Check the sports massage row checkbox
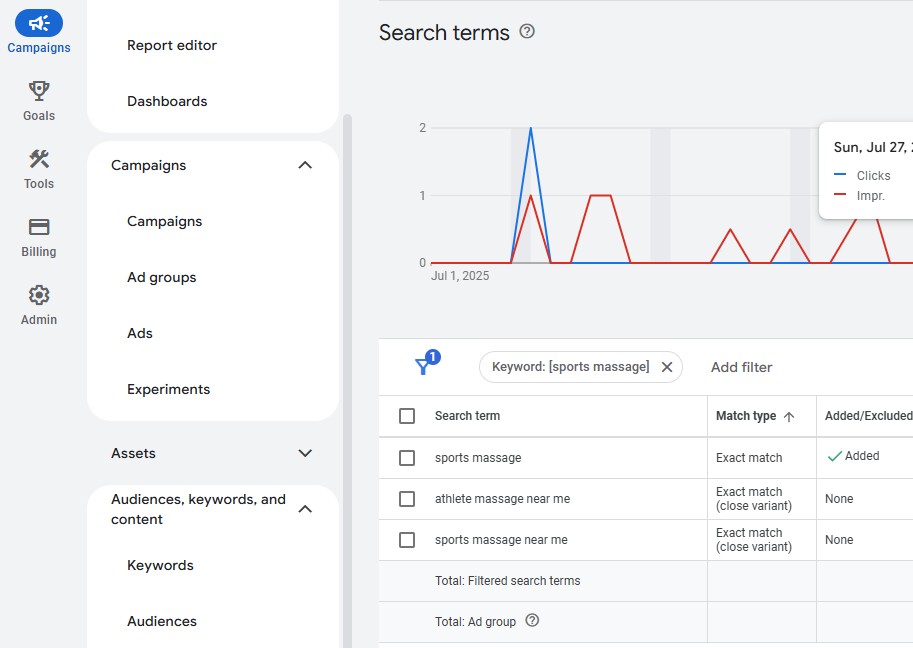This screenshot has width=913, height=648. pyautogui.click(x=407, y=458)
